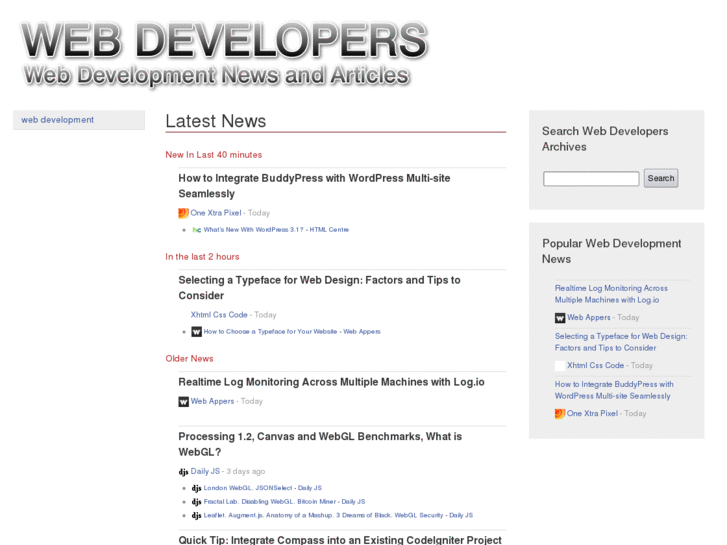Screen dimensions: 727x545
Task: Visit Web Appers source under Log.io headline
Action: 212,401
